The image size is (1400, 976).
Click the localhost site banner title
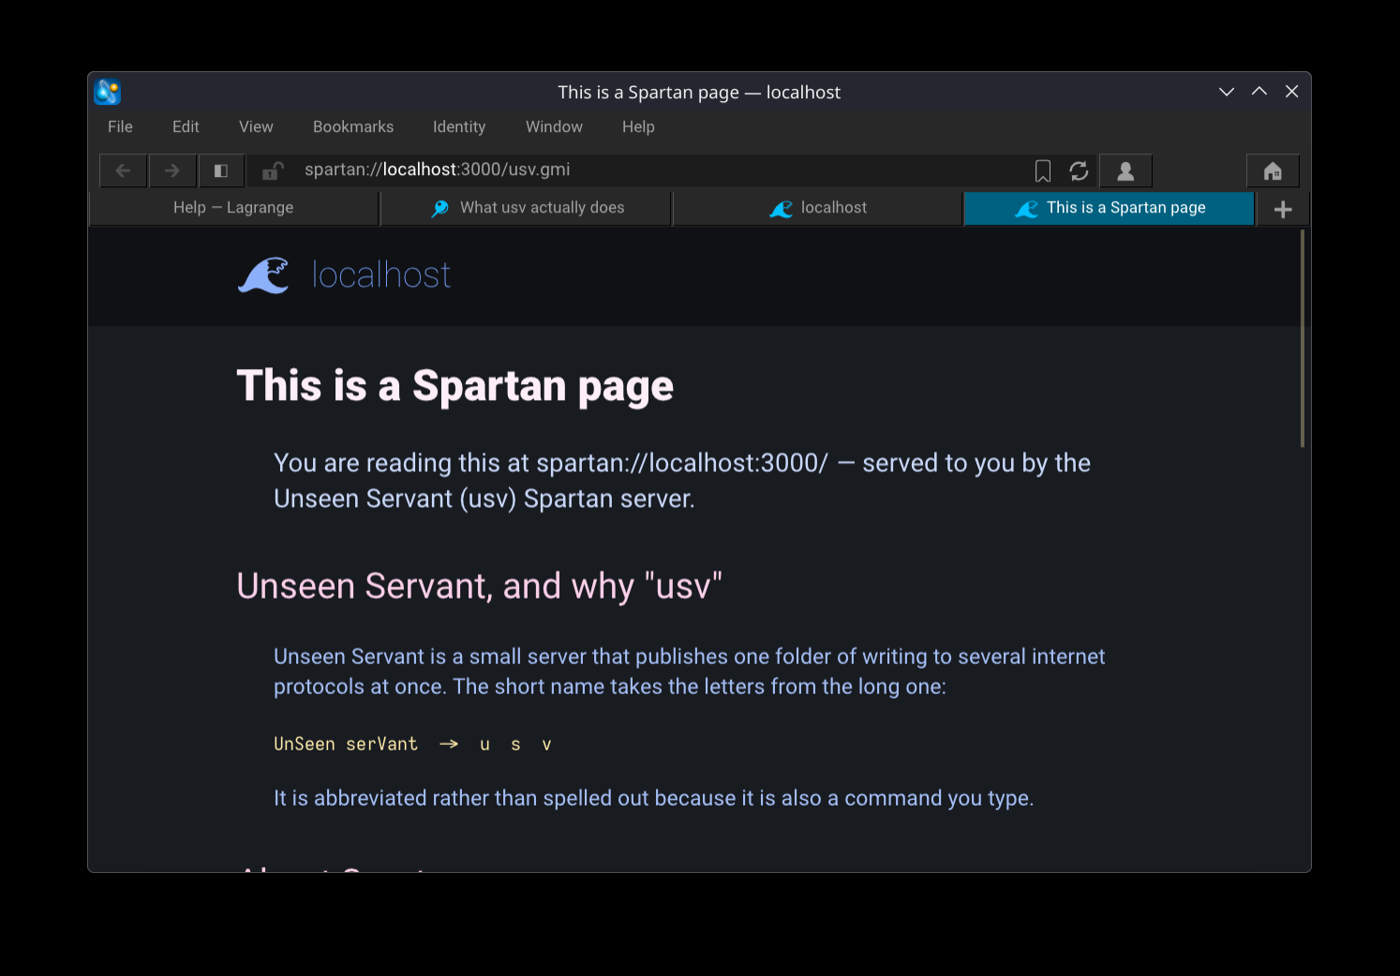coord(381,275)
